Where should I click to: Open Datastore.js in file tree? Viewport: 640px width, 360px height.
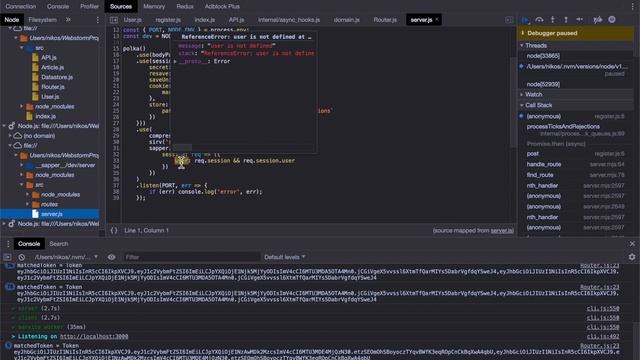click(x=57, y=77)
